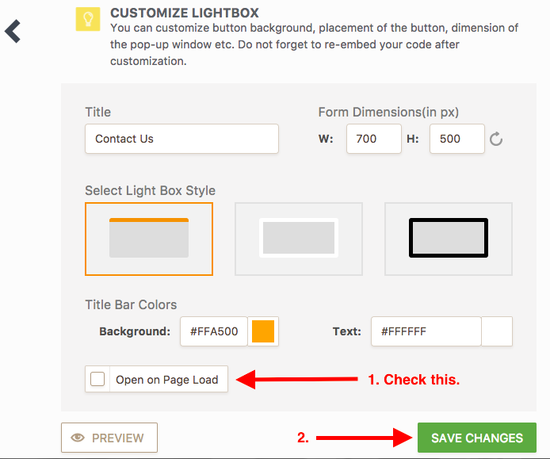Click the Title field containing Contact Us
Viewport: 550px width, 459px height.
pyautogui.click(x=182, y=139)
